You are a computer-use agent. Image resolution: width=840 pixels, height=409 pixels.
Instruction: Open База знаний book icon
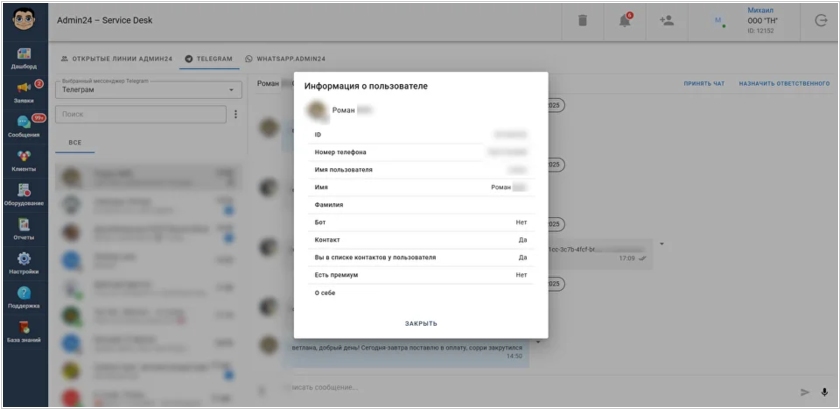pyautogui.click(x=24, y=327)
